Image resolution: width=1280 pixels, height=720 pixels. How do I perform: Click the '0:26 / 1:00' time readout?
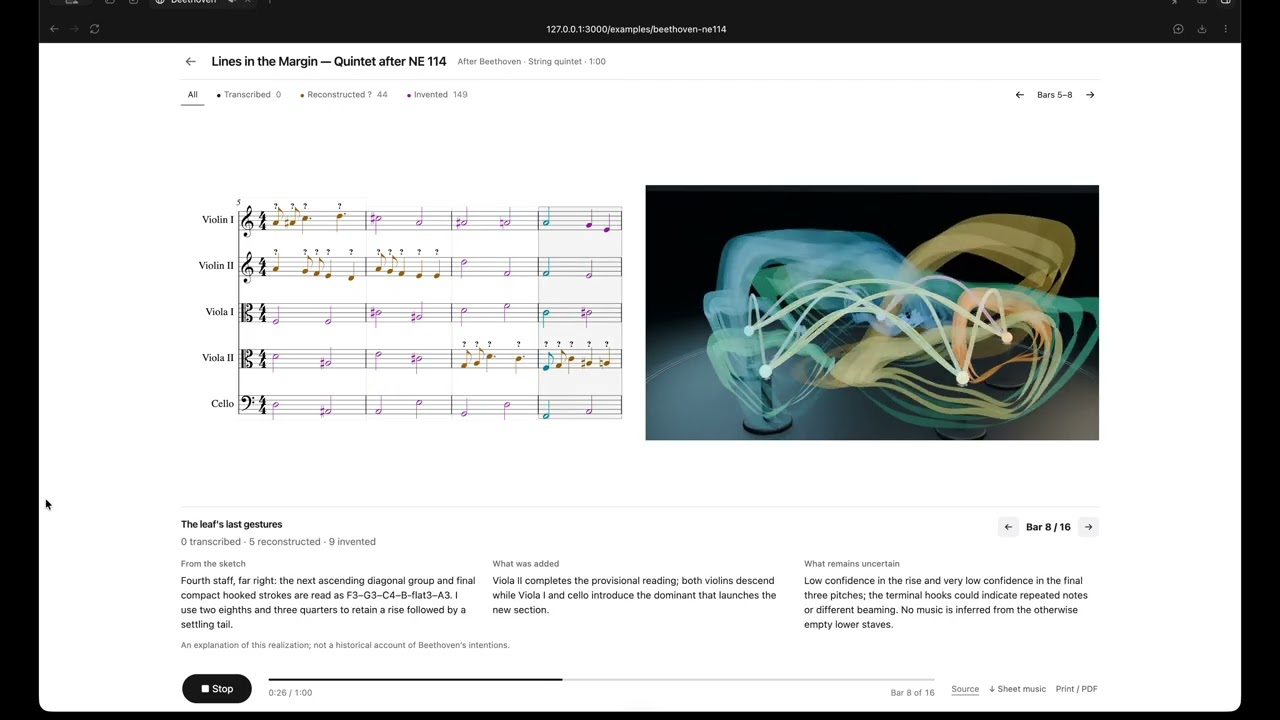[x=290, y=692]
